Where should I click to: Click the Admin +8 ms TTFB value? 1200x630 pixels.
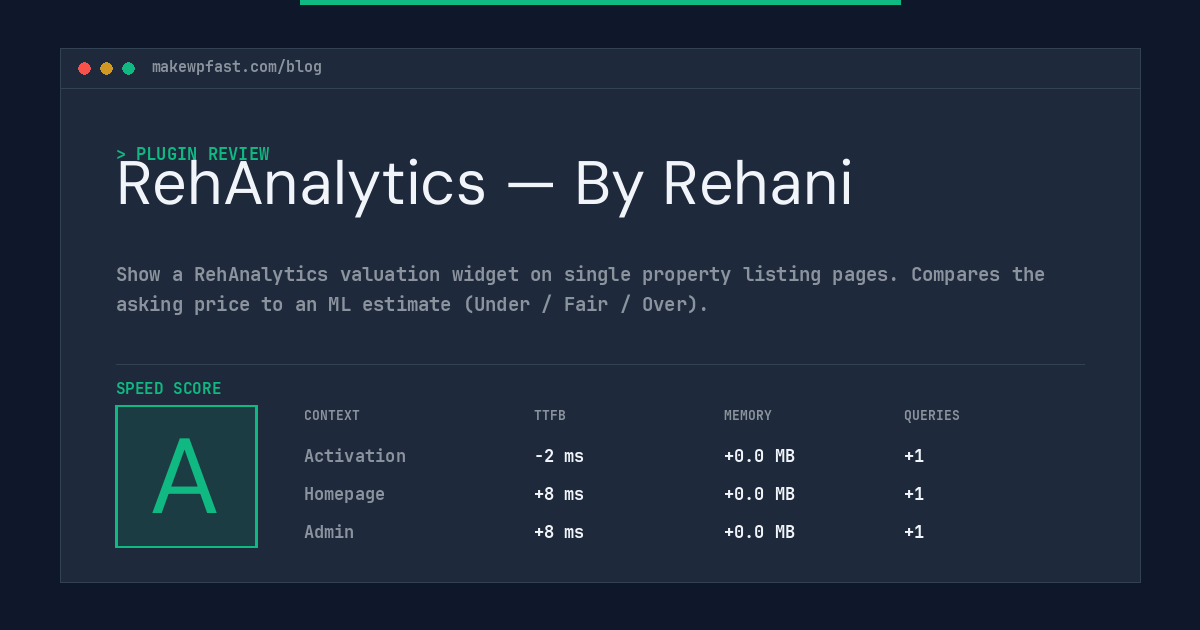tap(559, 532)
